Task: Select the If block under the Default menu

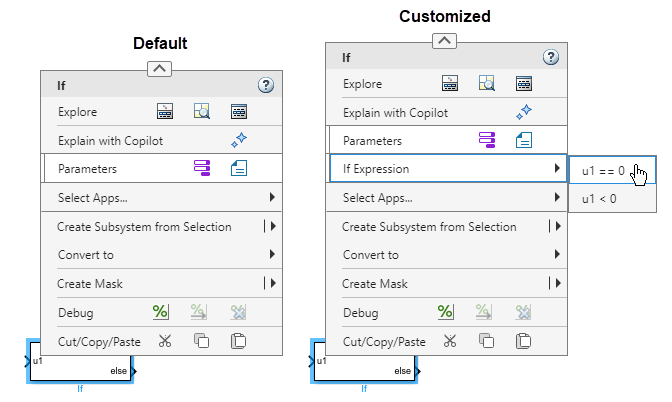Action: [x=80, y=367]
